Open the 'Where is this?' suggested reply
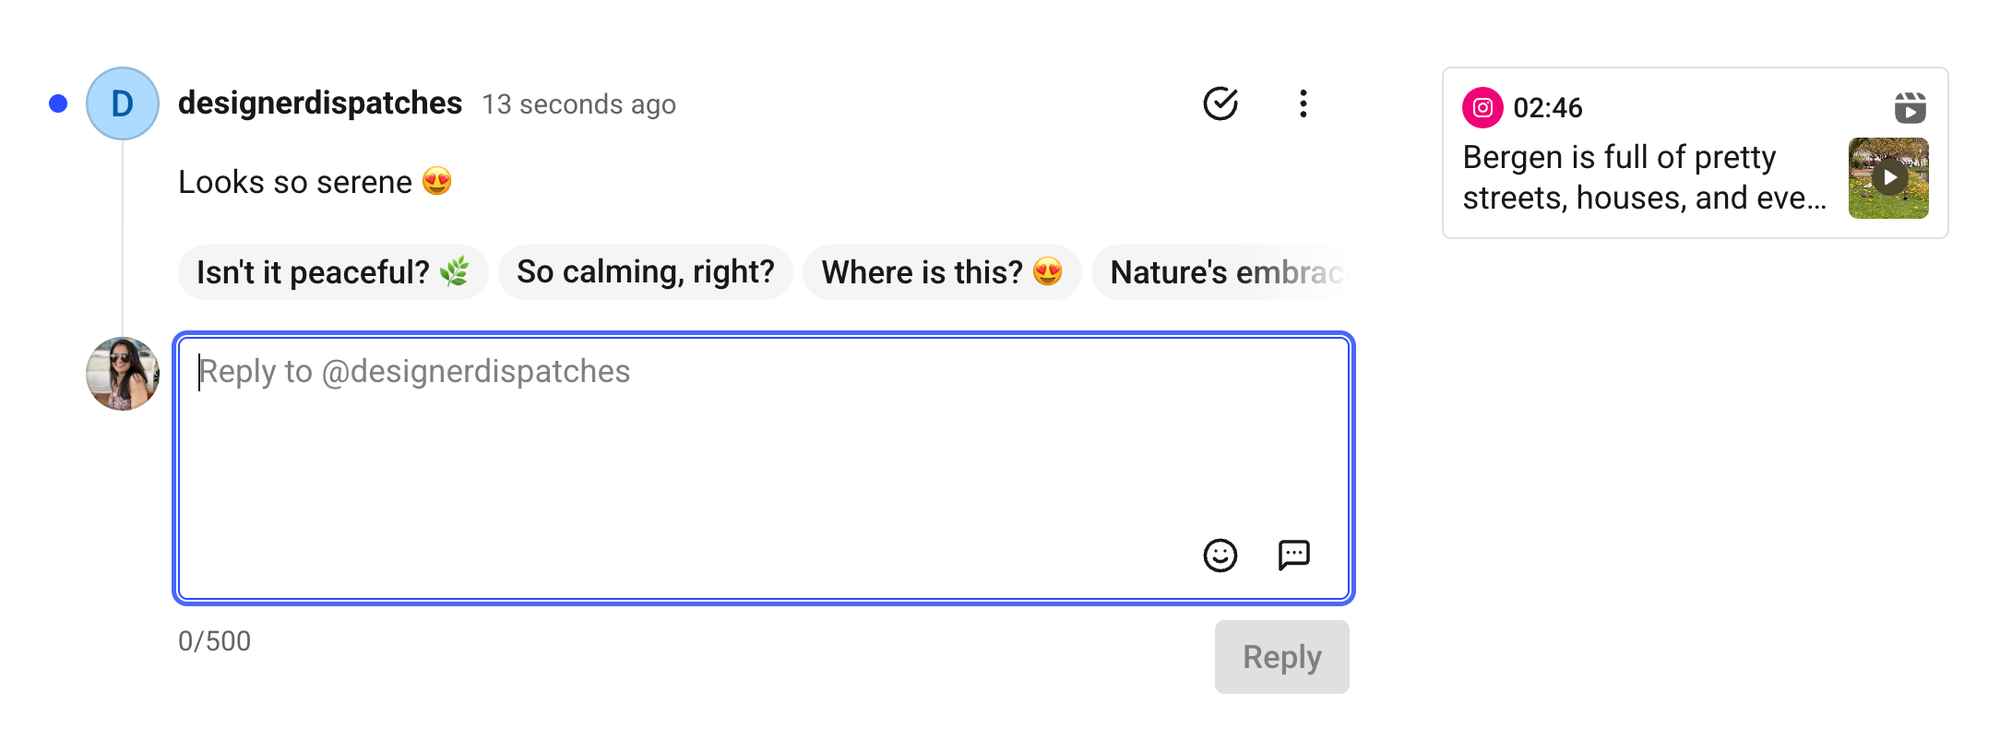Viewport: 2000px width, 742px height. pyautogui.click(x=941, y=271)
